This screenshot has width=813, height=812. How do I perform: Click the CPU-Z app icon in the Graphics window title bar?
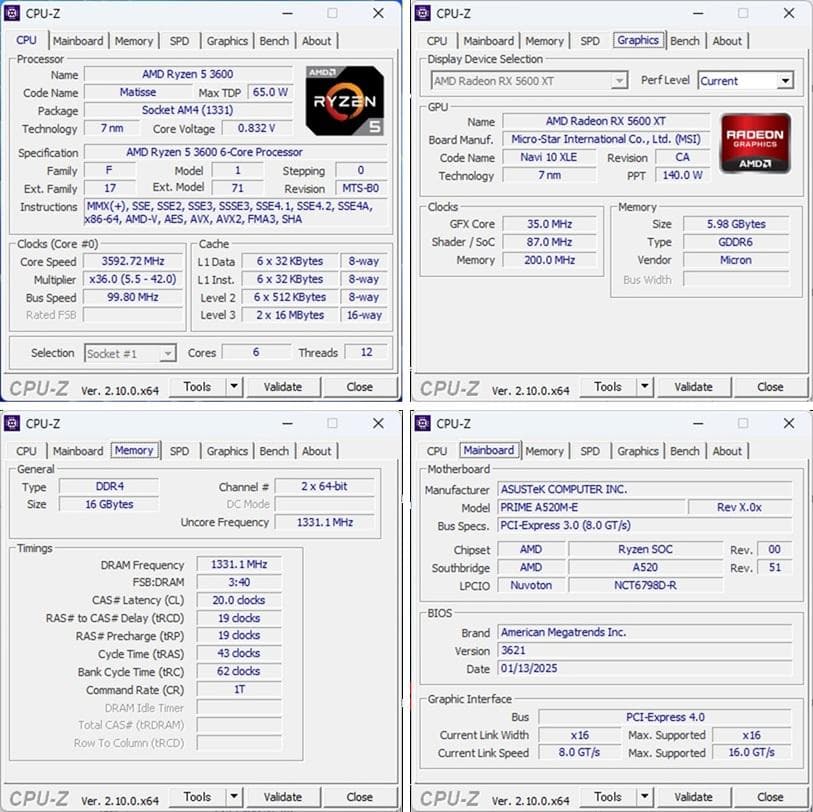pyautogui.click(x=423, y=13)
